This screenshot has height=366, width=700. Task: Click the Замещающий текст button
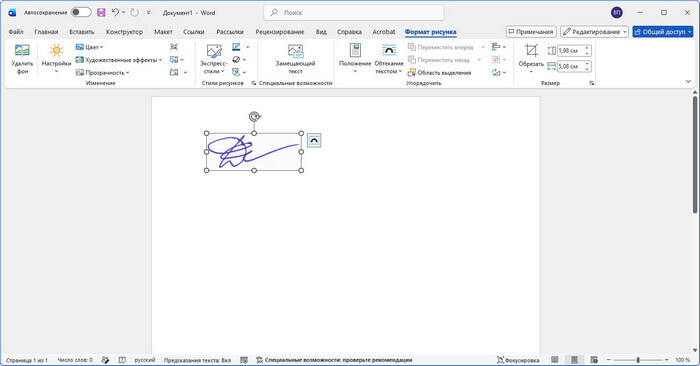click(295, 59)
